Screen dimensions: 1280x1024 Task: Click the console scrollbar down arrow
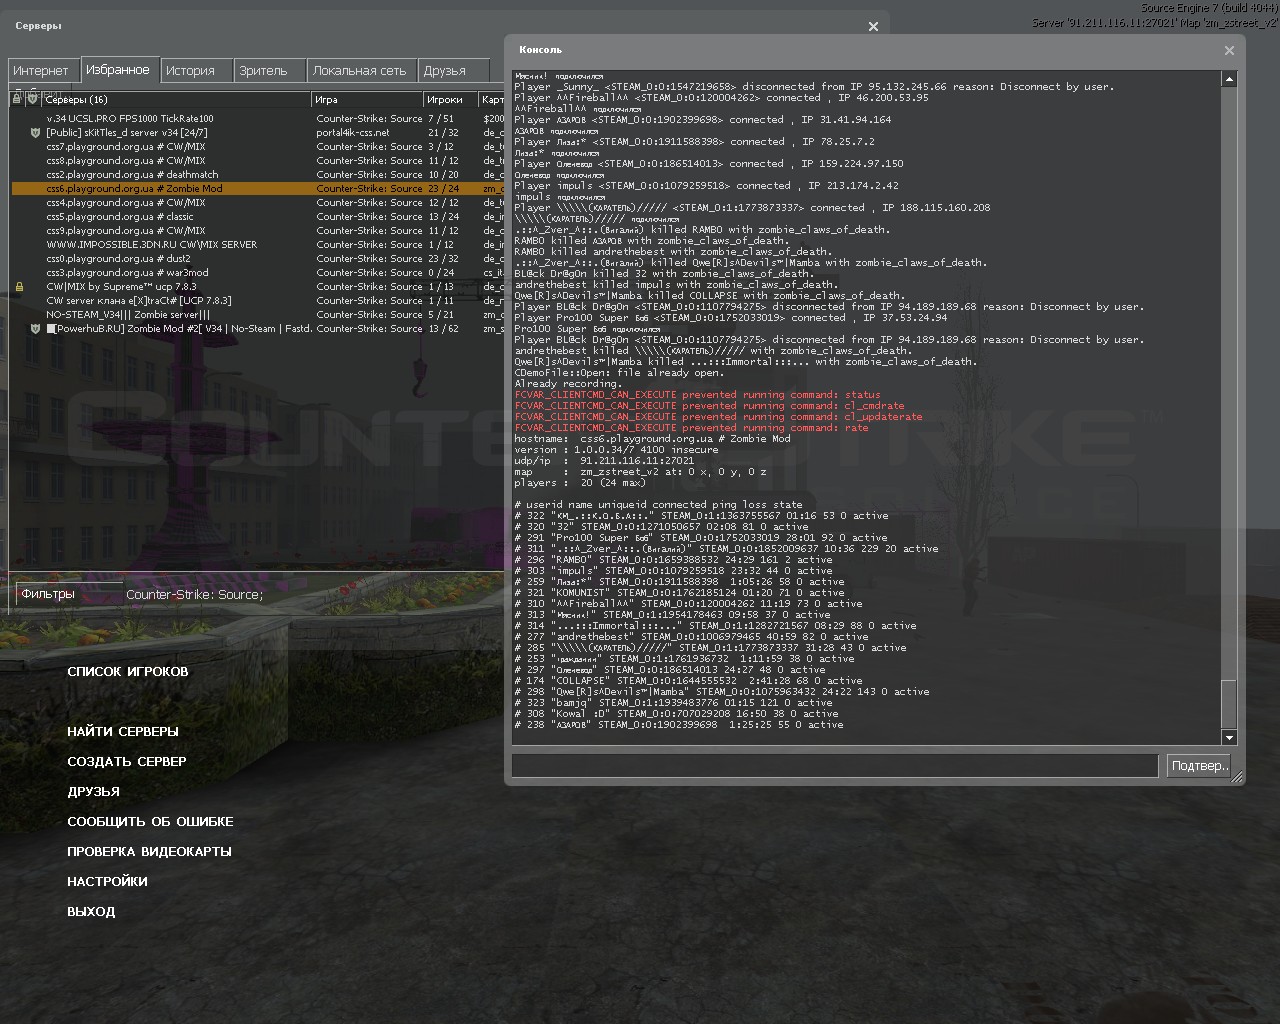pyautogui.click(x=1229, y=737)
